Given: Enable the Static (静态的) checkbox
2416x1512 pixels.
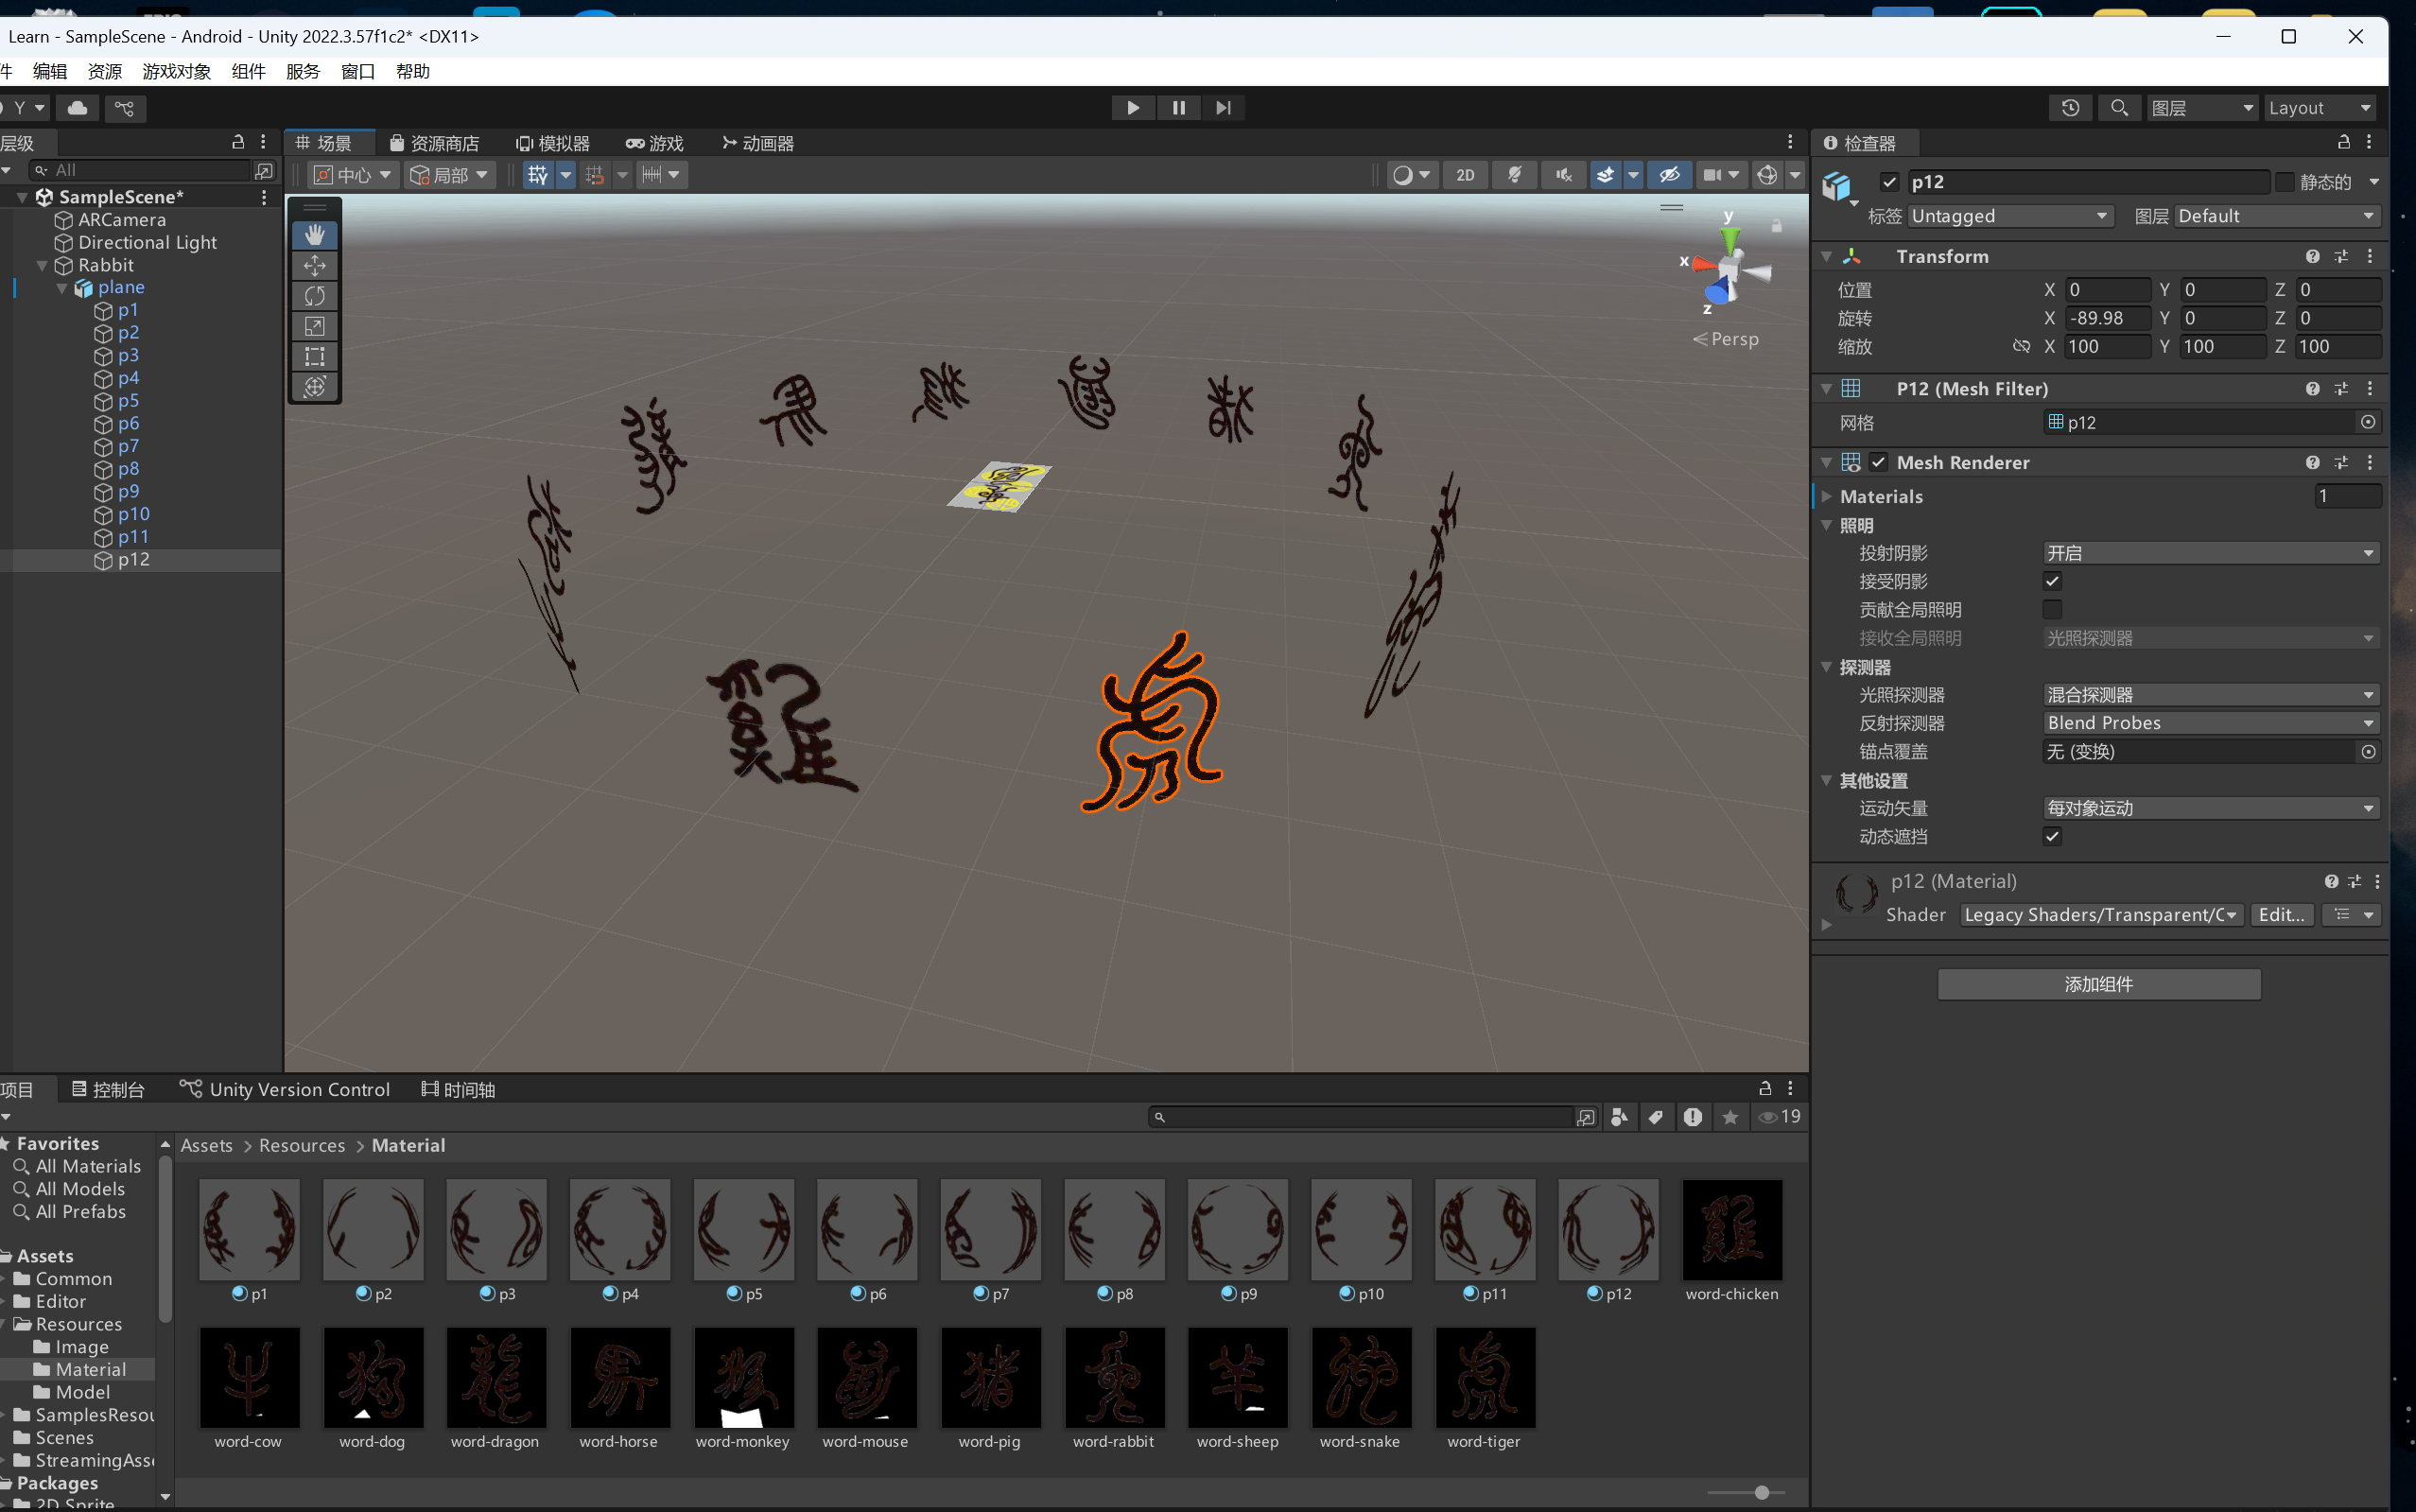Looking at the screenshot, I should pos(2284,182).
